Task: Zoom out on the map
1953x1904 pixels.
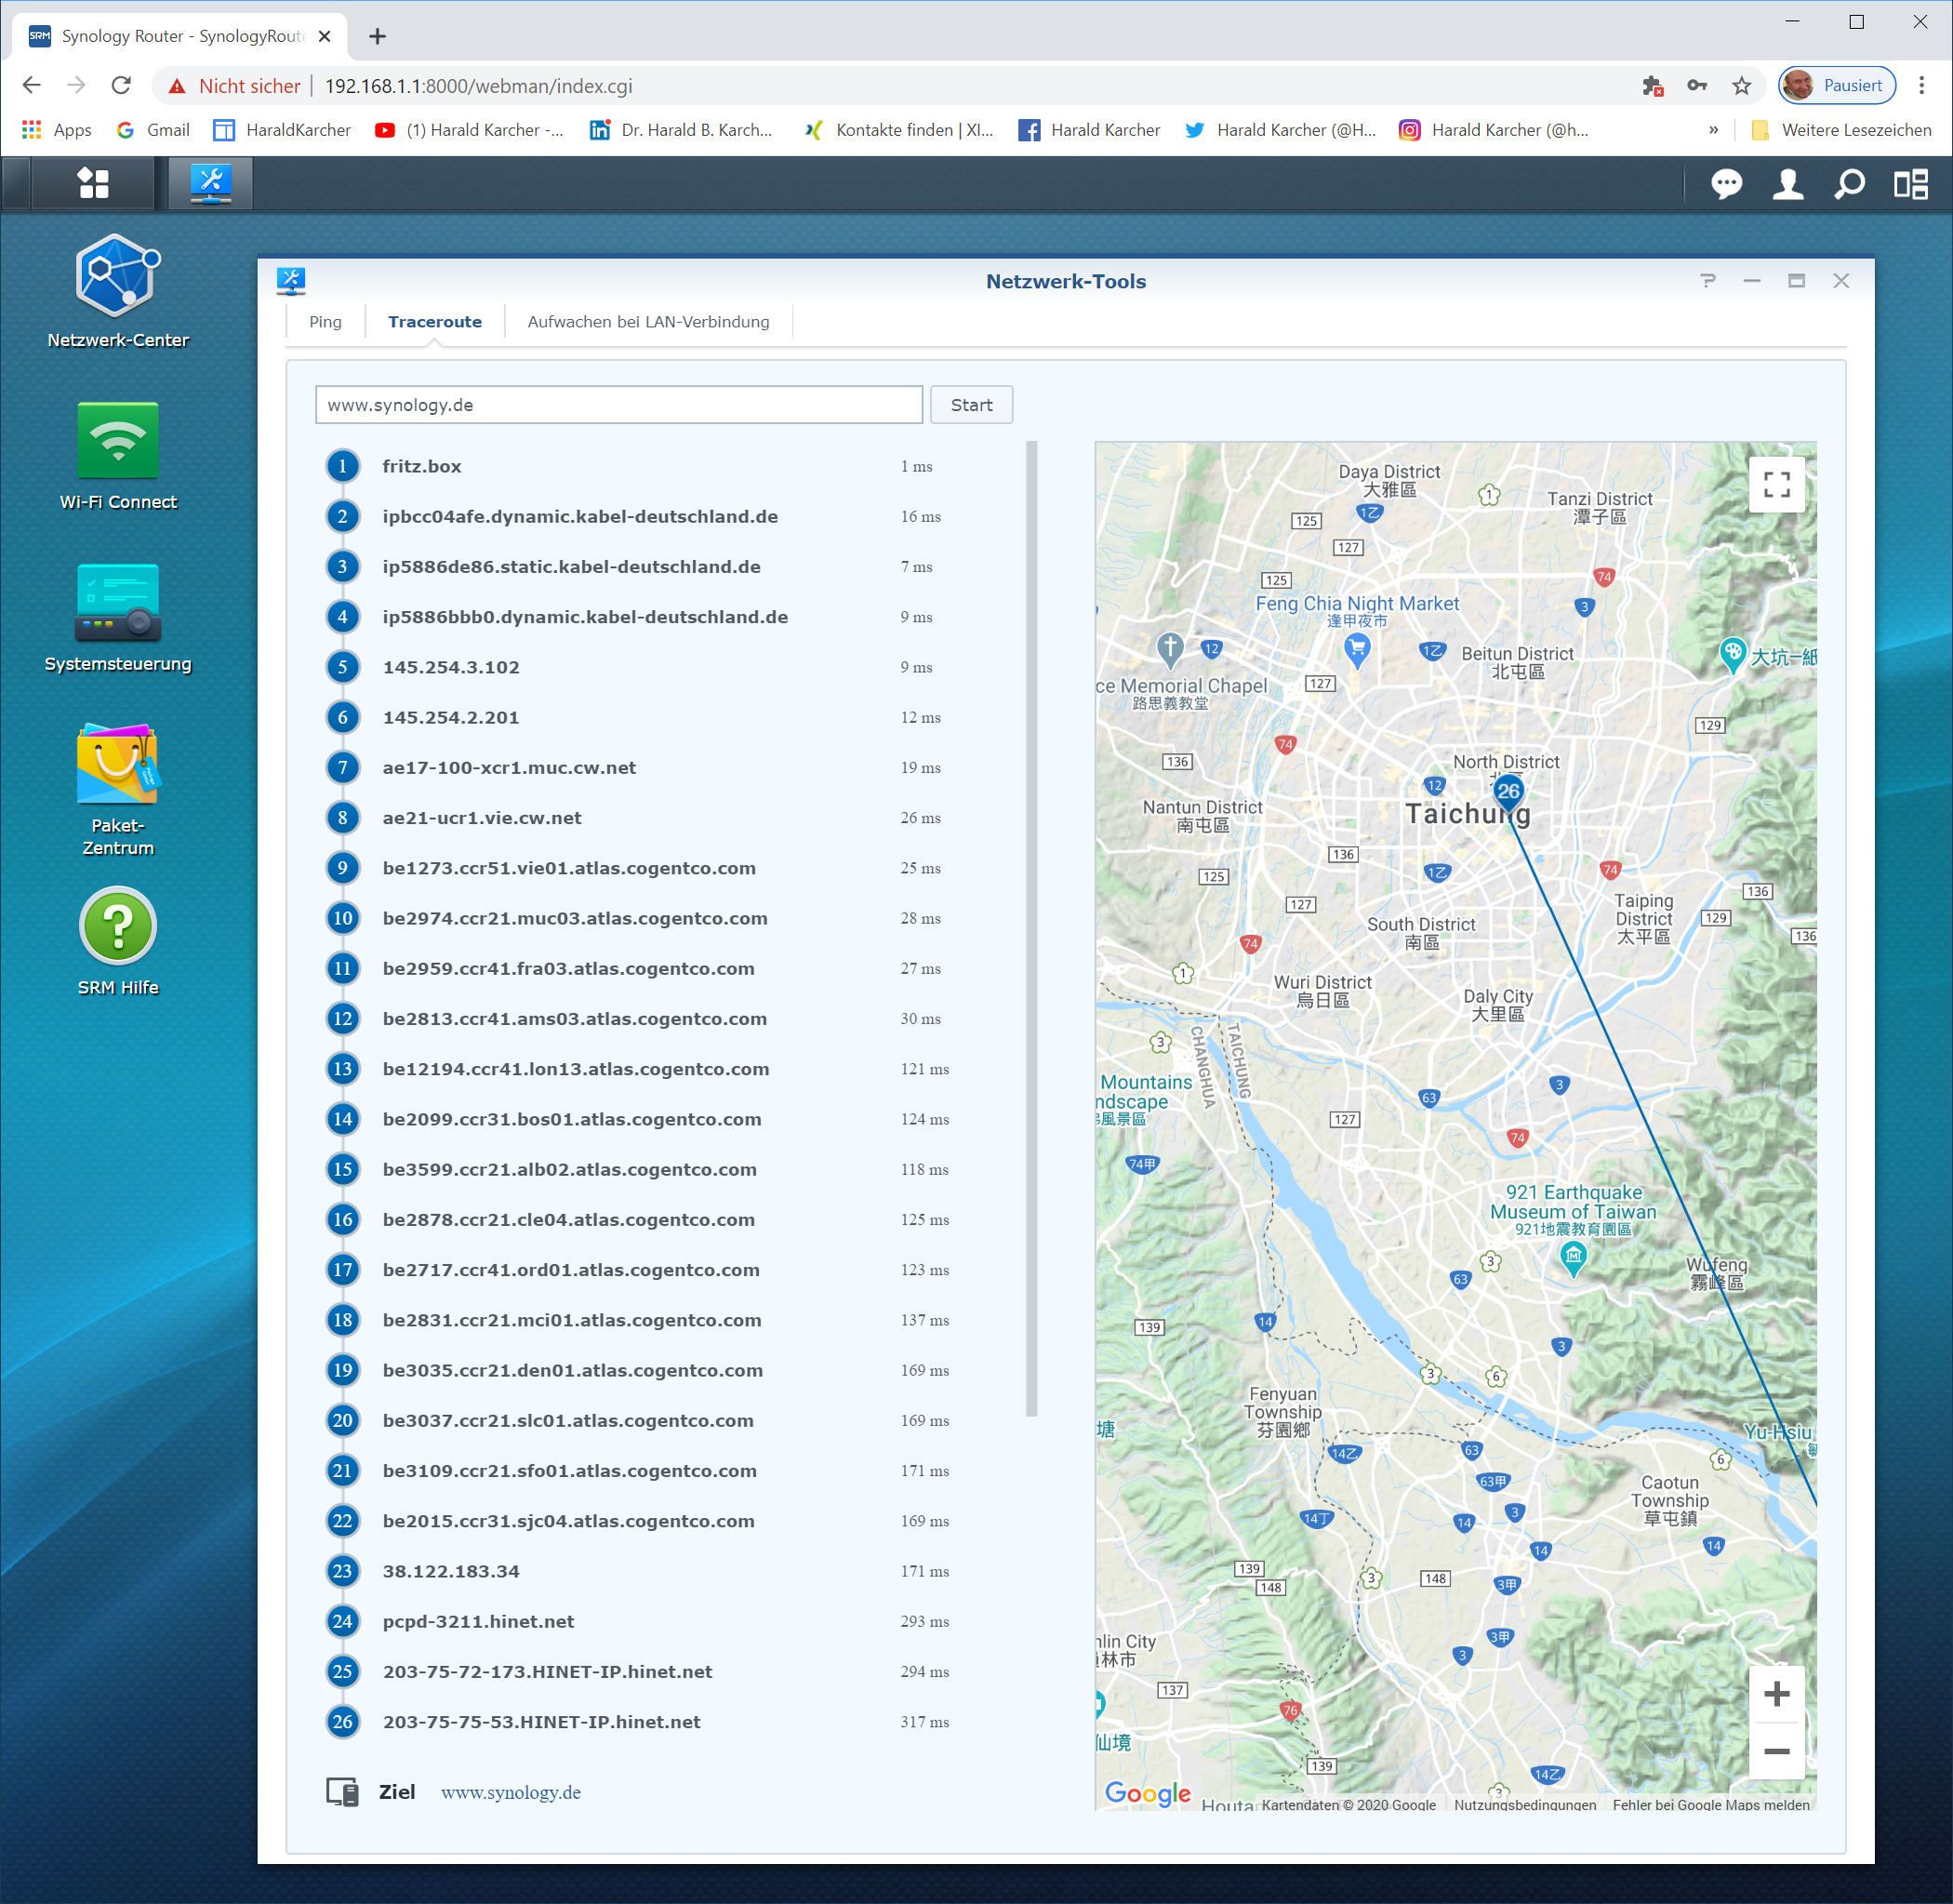Action: click(x=1776, y=1751)
